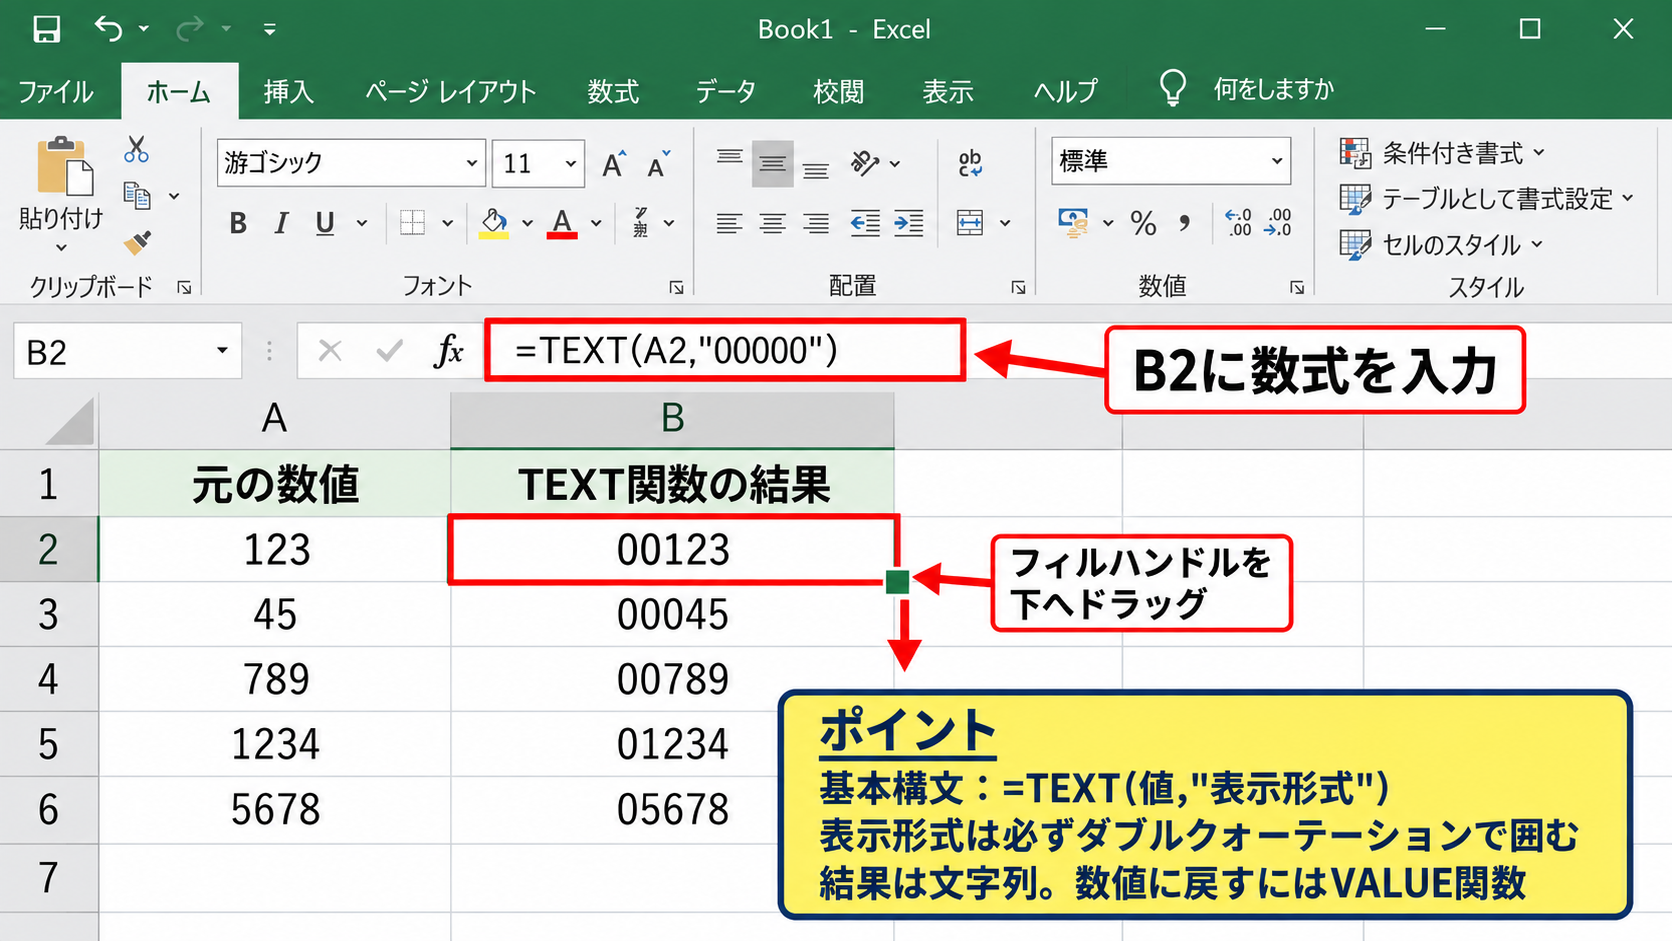Switch to the 数式 tab
The height and width of the screenshot is (941, 1672).
(x=613, y=92)
